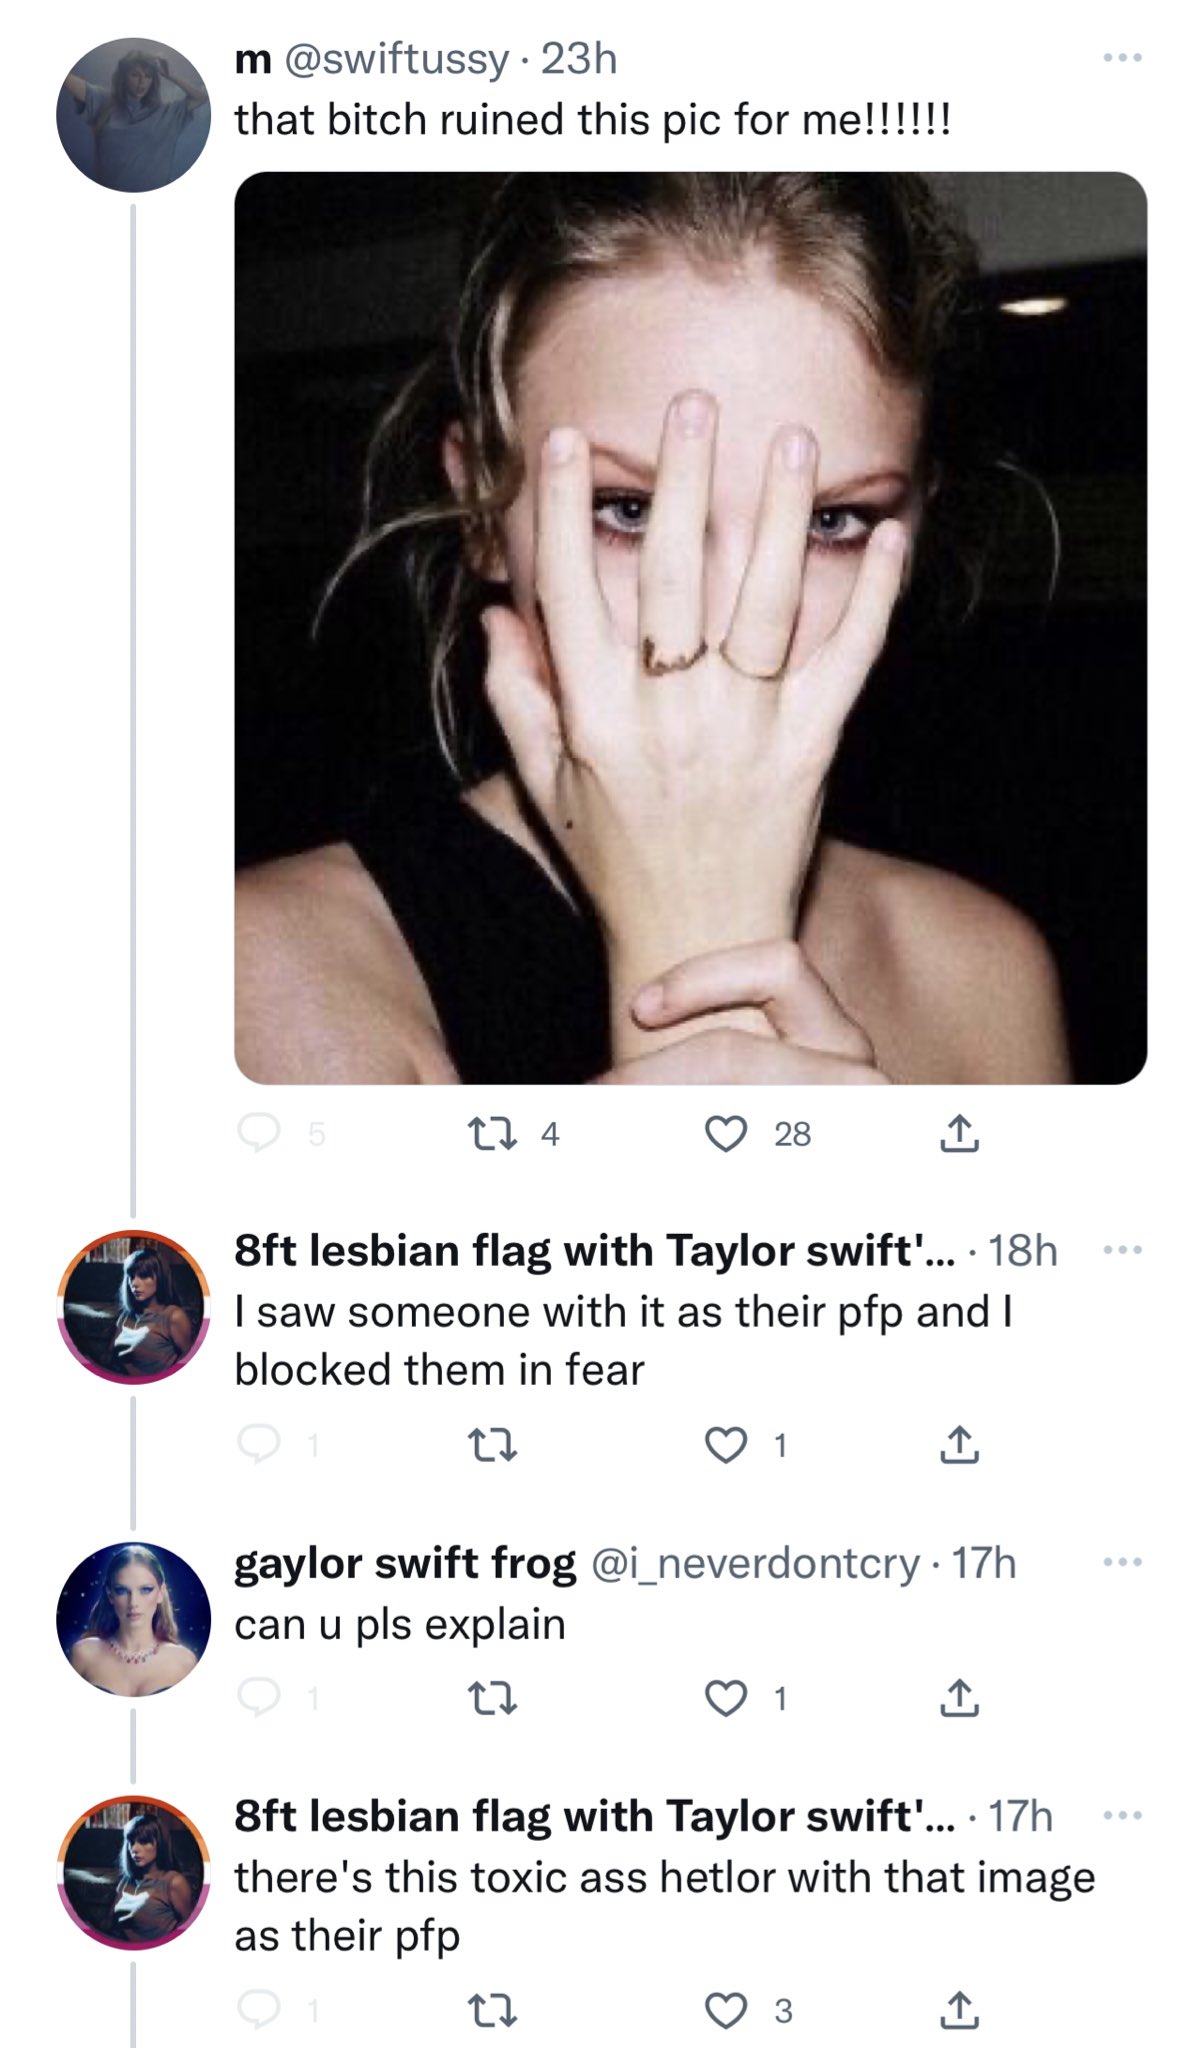Share the @swiftussy tweet with the image
This screenshot has width=1204, height=2048.
(x=959, y=1133)
